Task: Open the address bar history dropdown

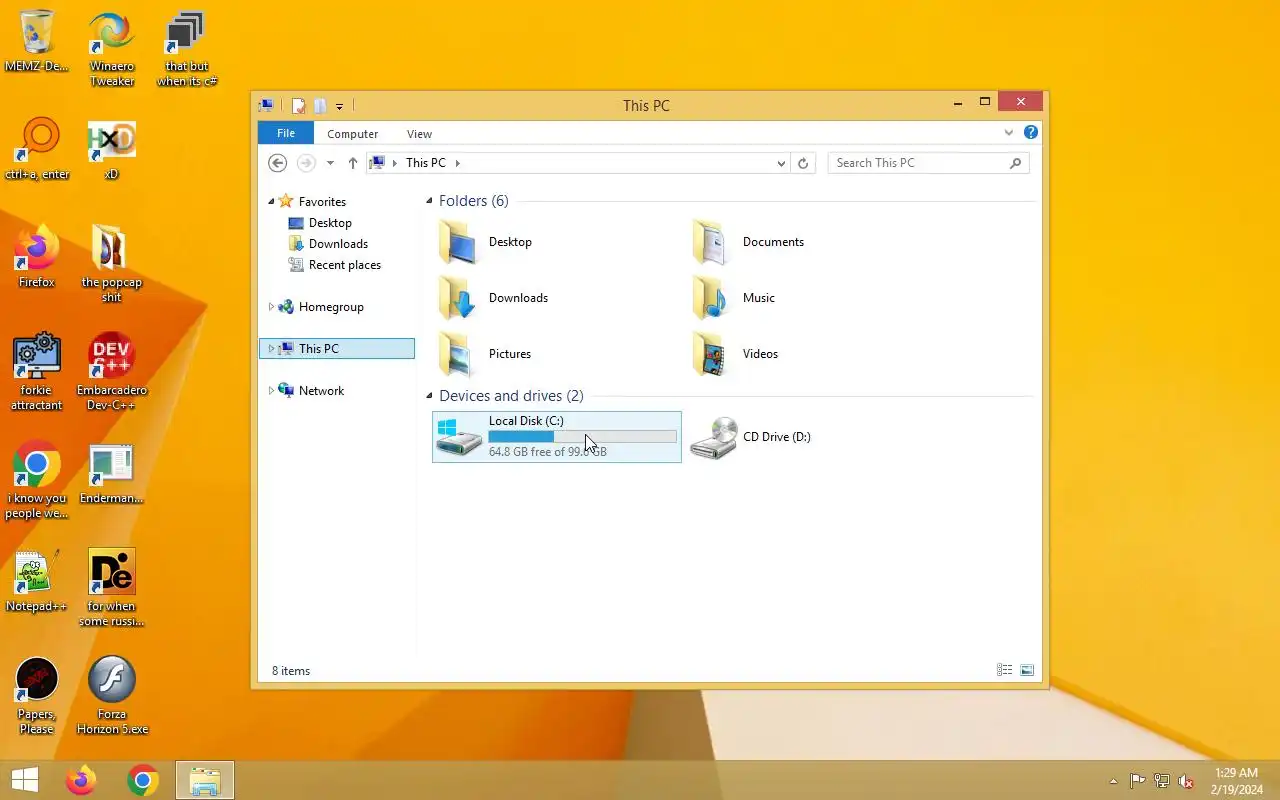Action: click(x=781, y=163)
